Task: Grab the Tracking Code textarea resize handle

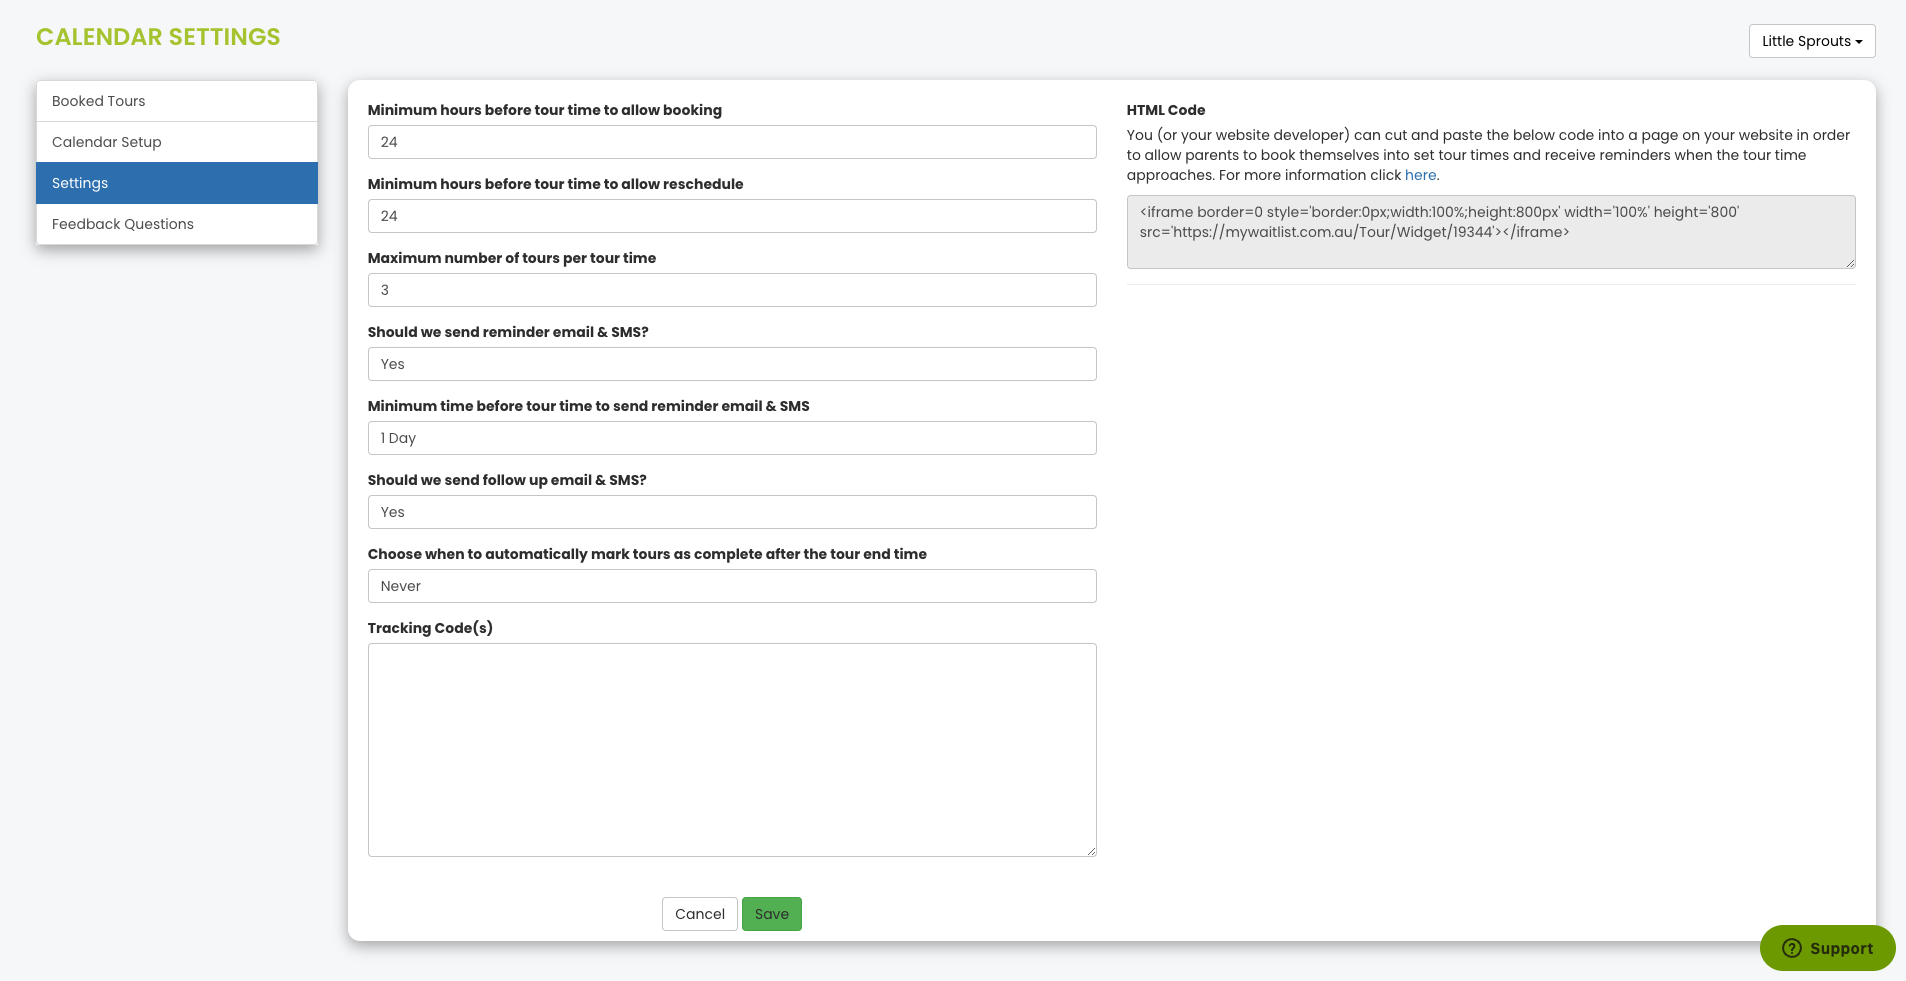Action: (1091, 851)
